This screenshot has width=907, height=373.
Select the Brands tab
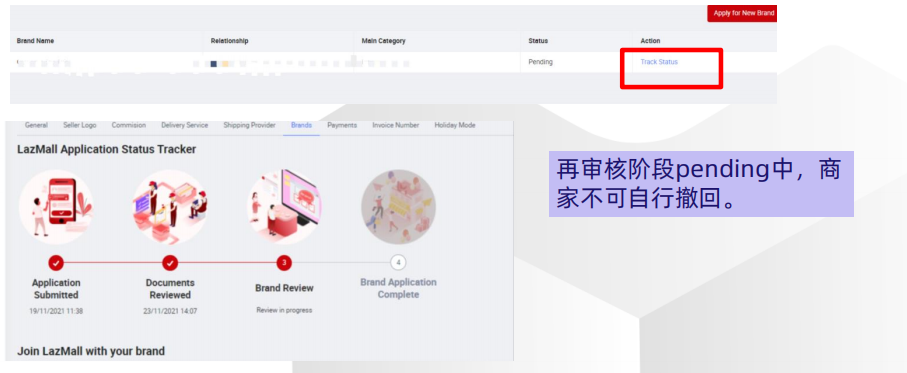pyautogui.click(x=301, y=125)
